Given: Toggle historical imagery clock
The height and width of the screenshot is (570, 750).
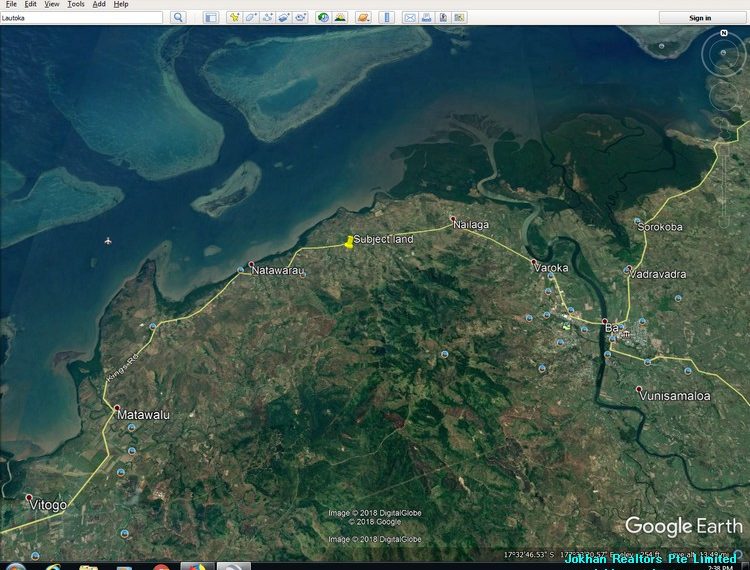Looking at the screenshot, I should pos(323,18).
